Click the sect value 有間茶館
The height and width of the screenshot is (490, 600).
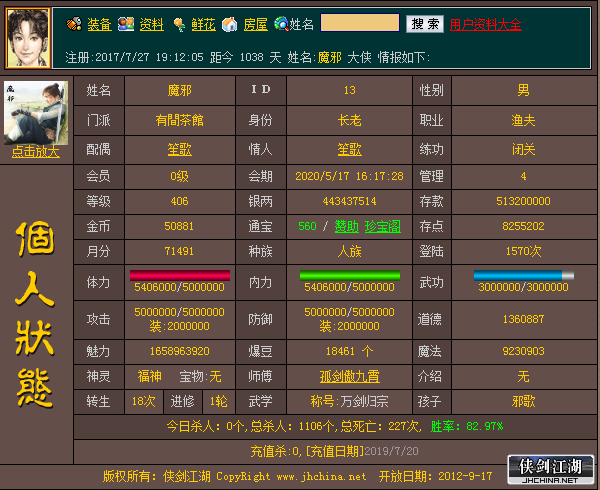click(x=179, y=120)
